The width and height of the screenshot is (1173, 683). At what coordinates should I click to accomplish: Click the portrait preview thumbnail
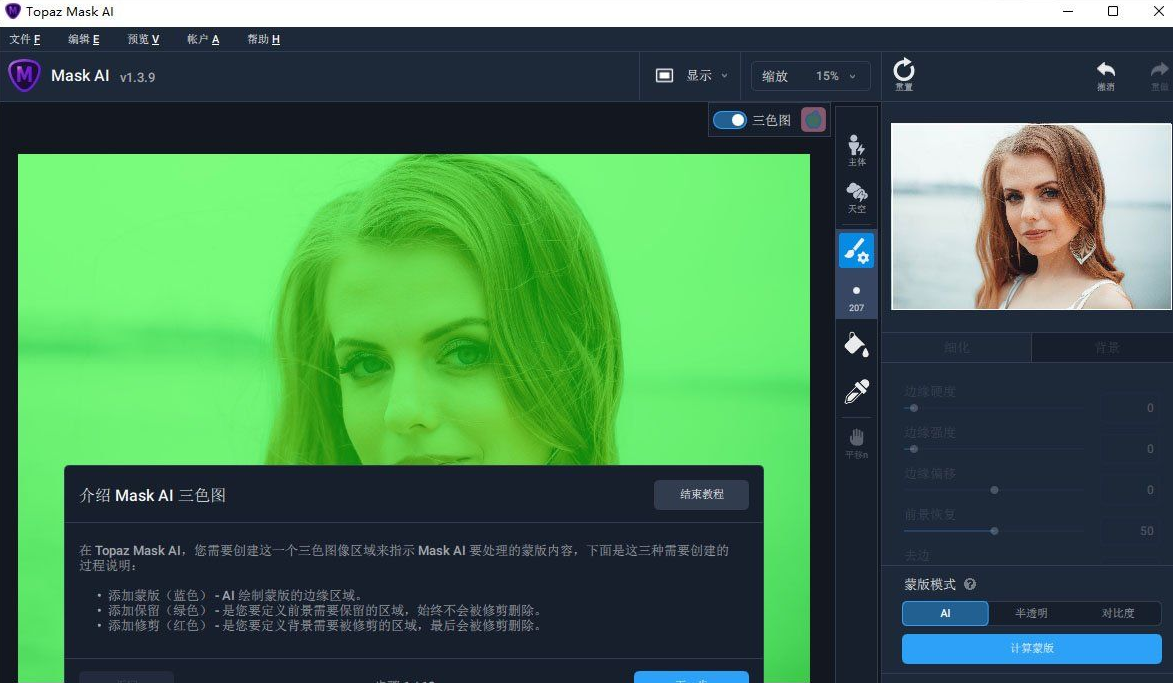pyautogui.click(x=1031, y=216)
